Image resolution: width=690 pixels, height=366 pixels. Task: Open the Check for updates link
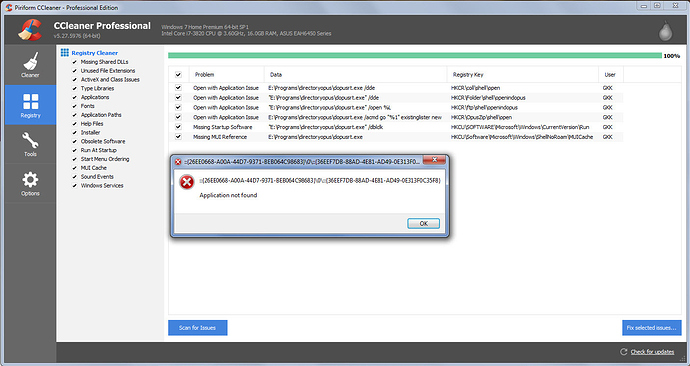[x=652, y=351]
